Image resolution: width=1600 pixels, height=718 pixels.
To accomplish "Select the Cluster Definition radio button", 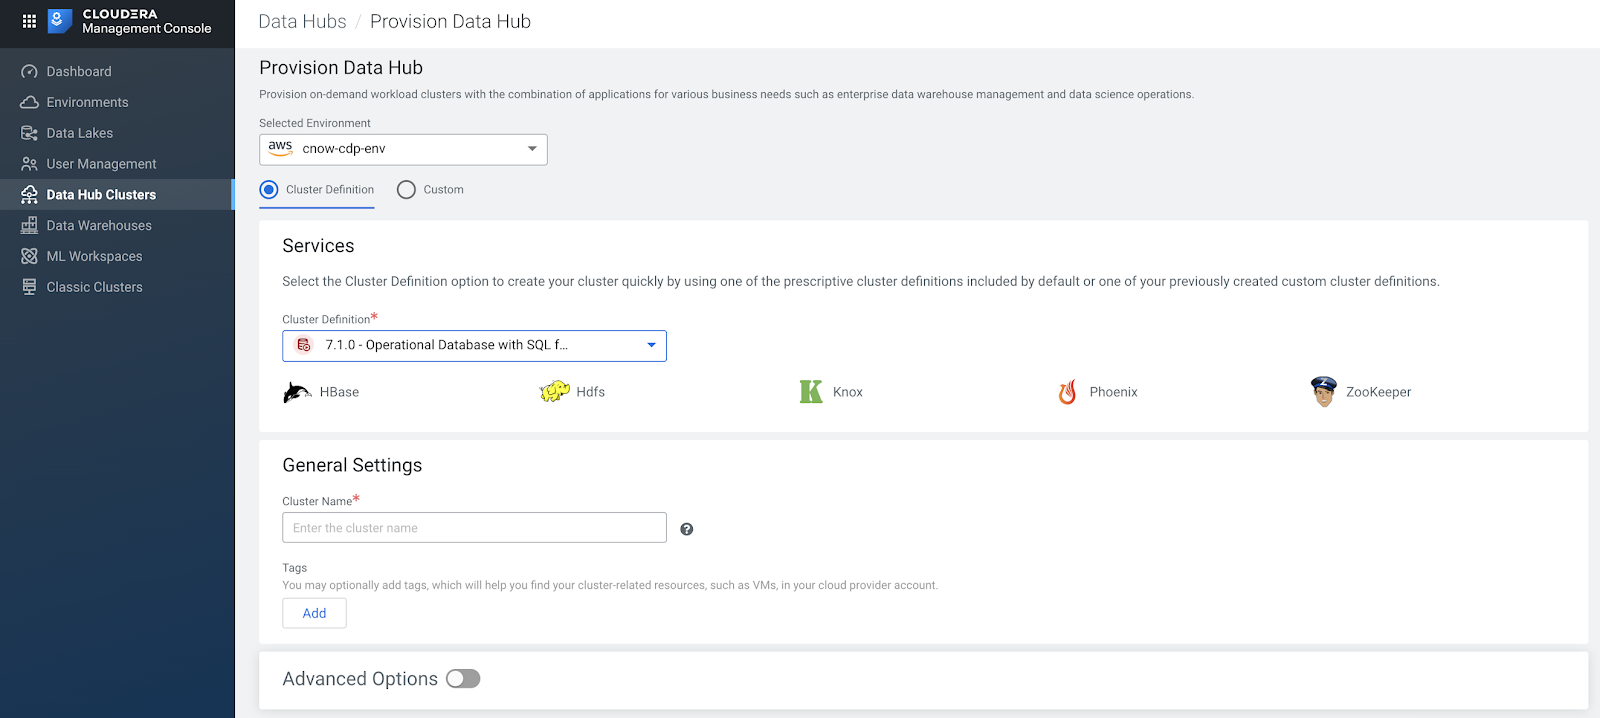I will coord(269,190).
